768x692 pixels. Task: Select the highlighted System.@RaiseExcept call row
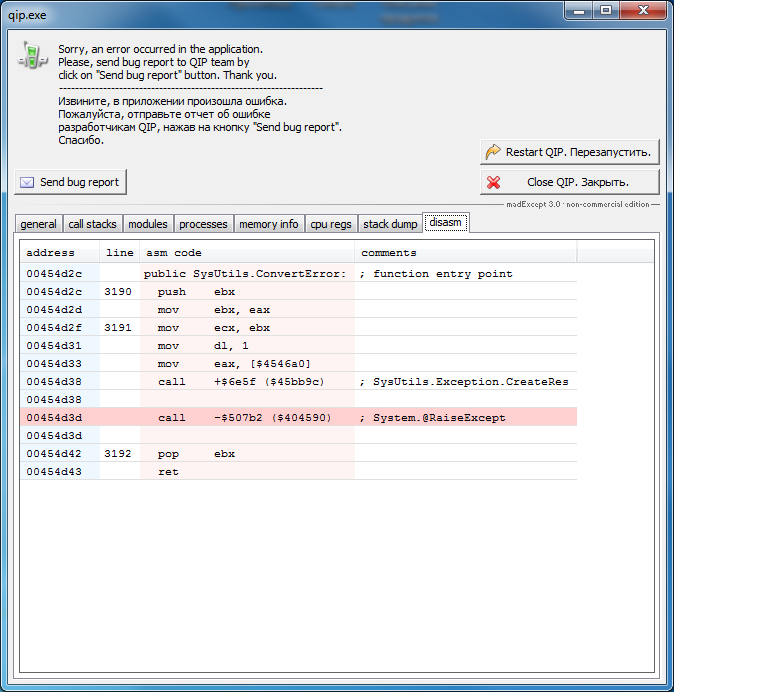[x=298, y=417]
